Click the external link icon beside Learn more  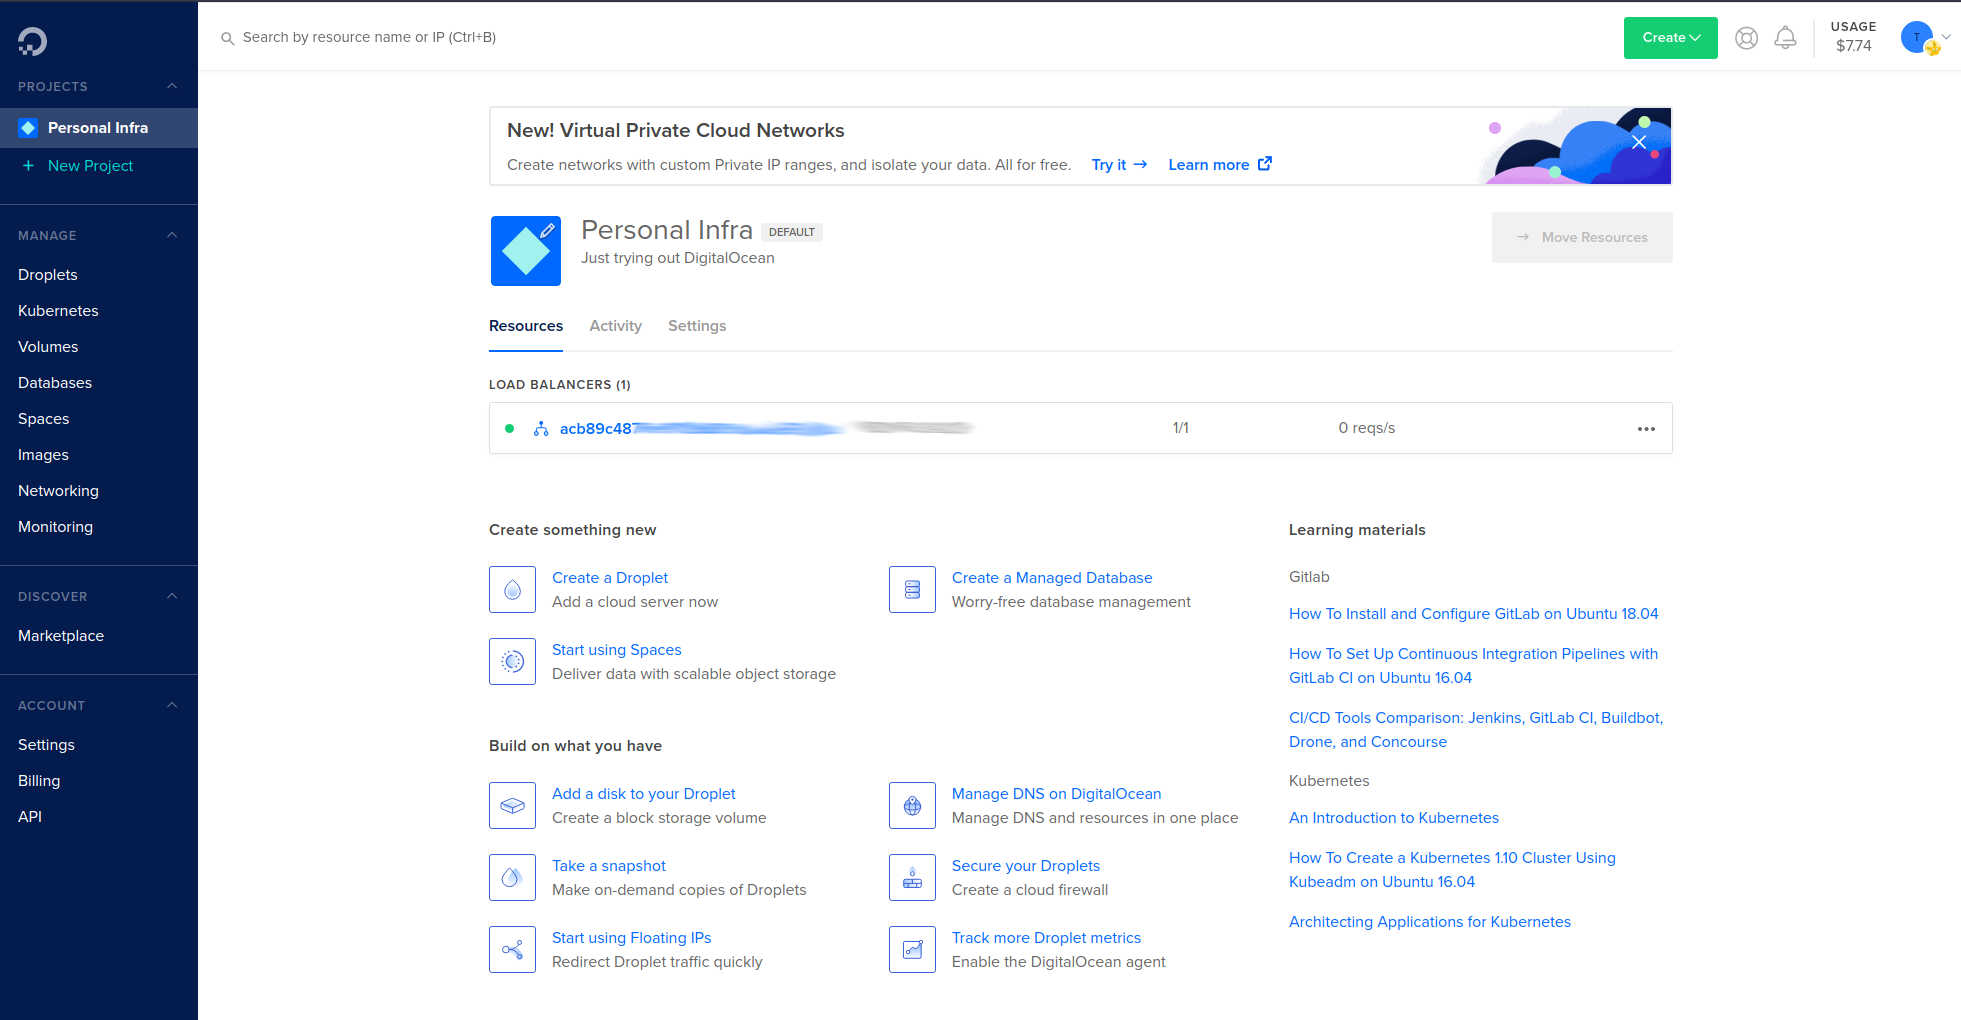[1265, 164]
